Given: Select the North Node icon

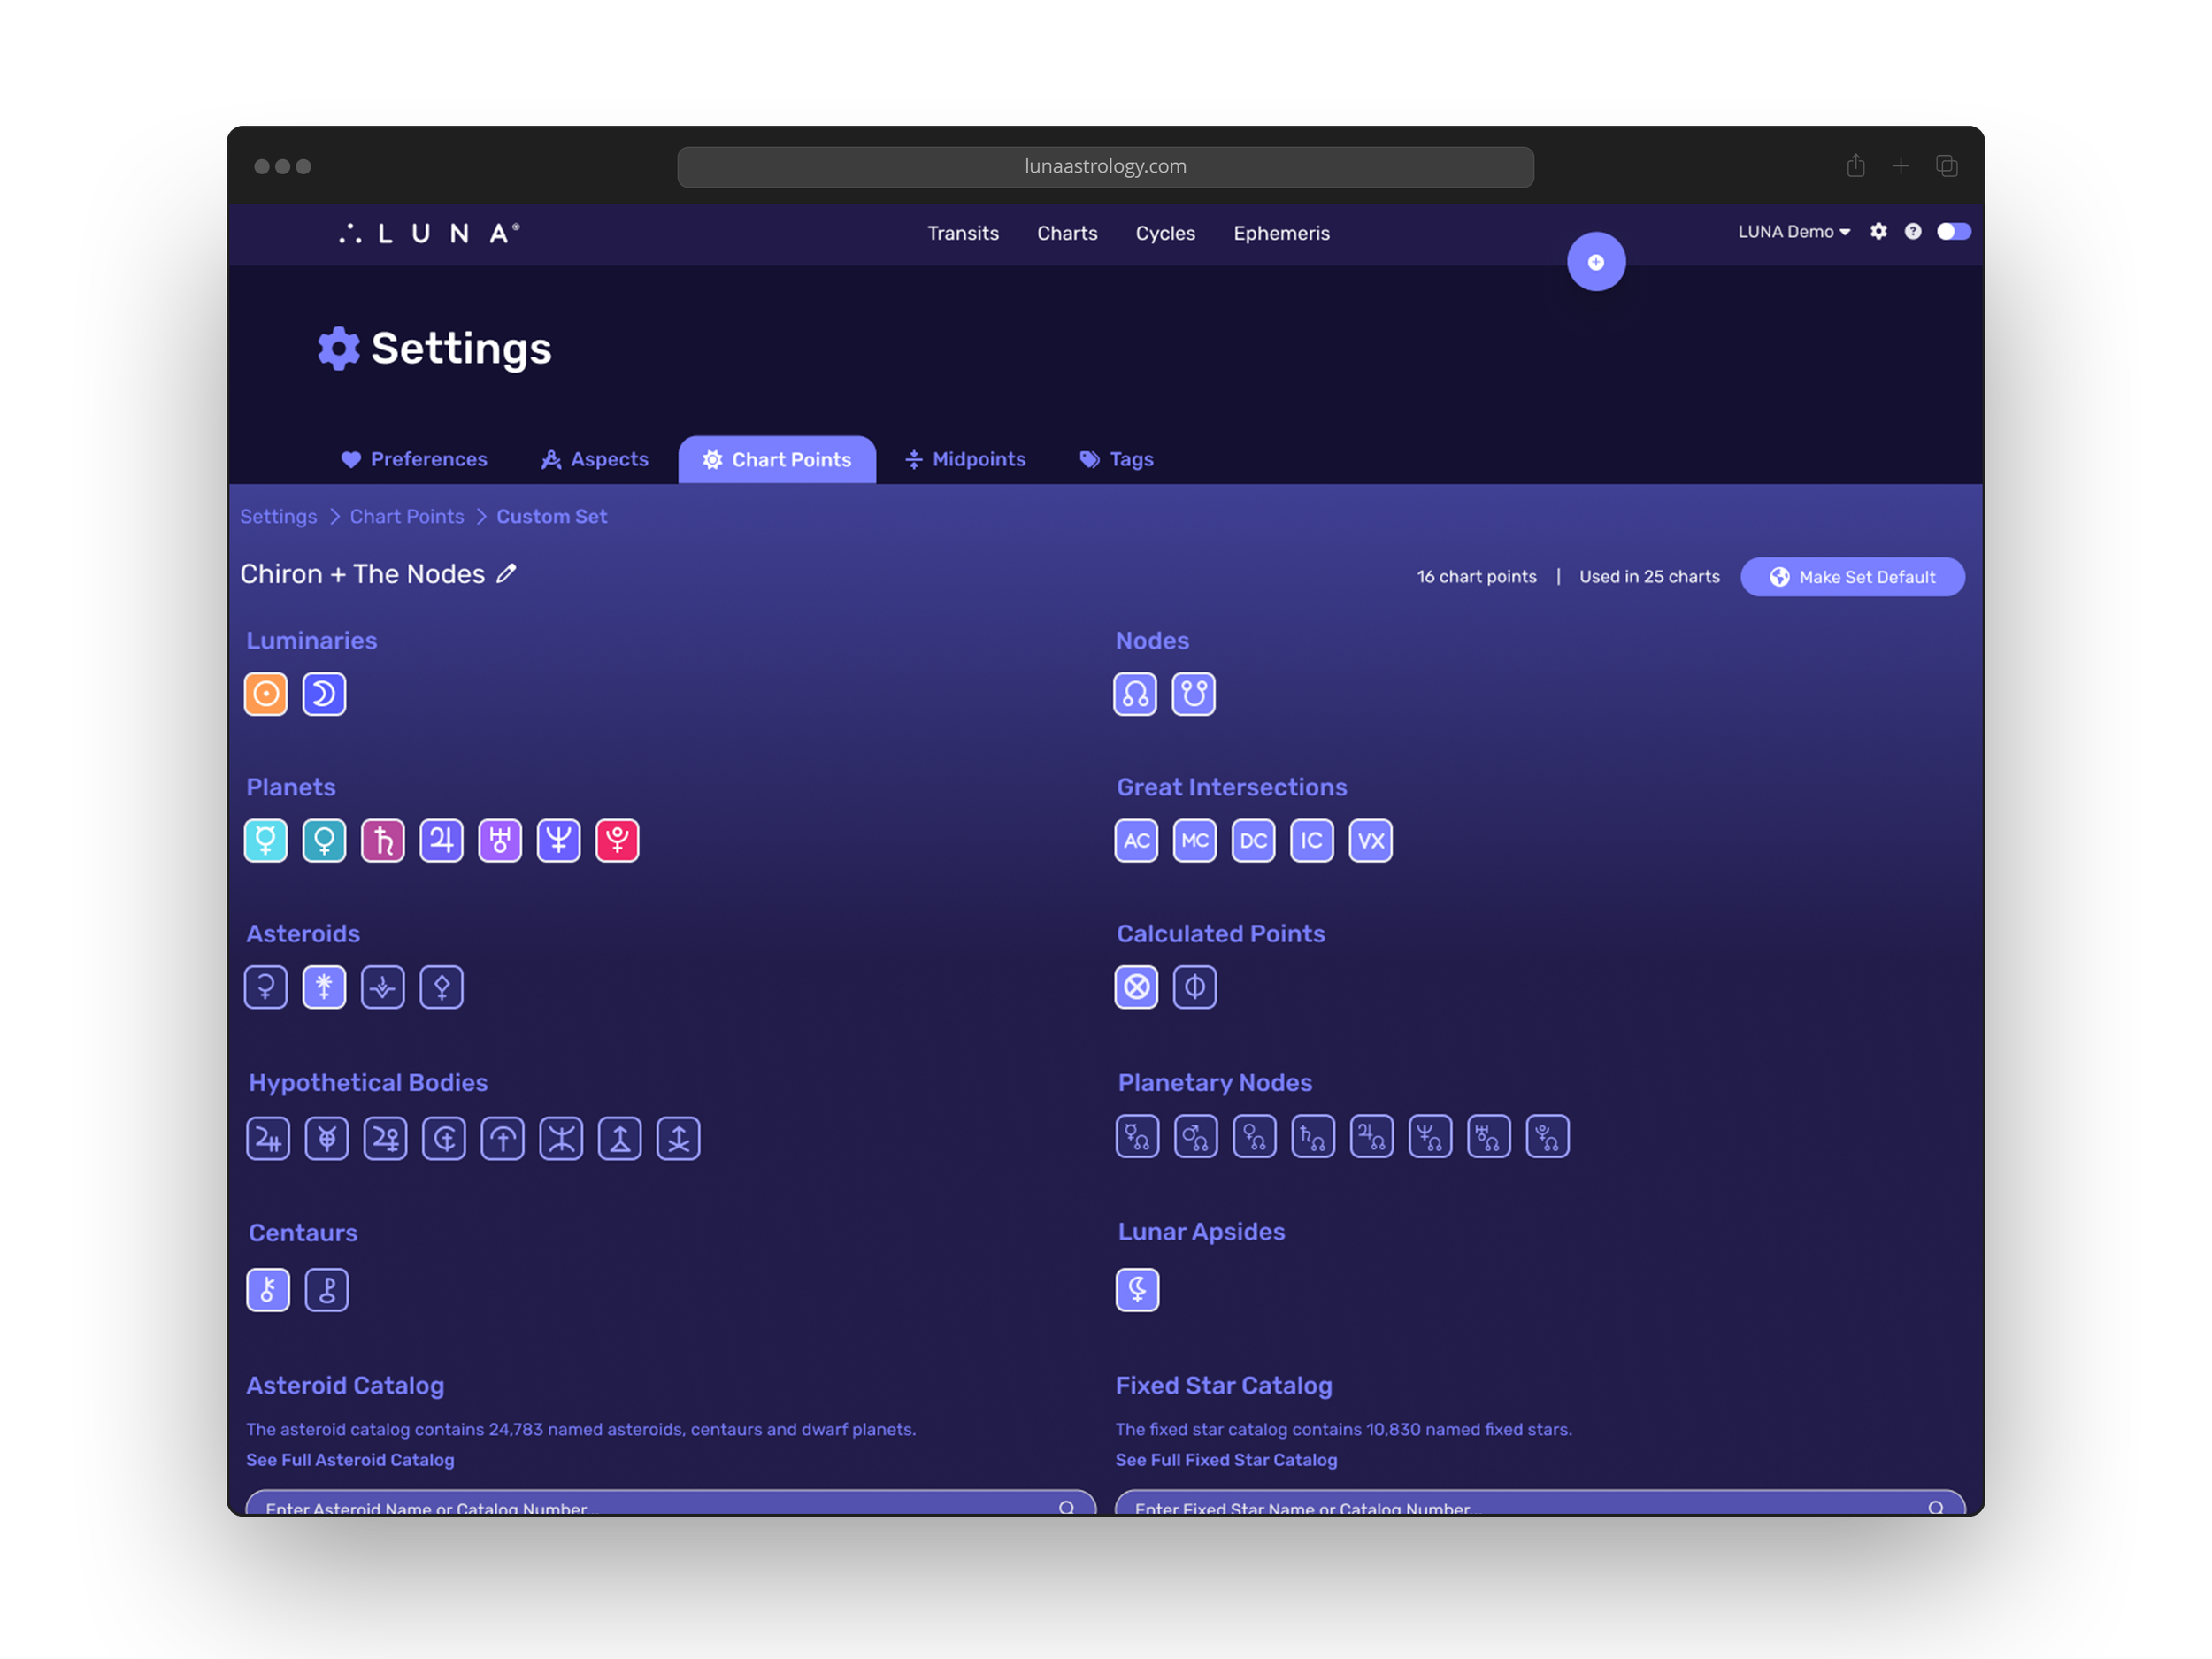Looking at the screenshot, I should 1135,694.
